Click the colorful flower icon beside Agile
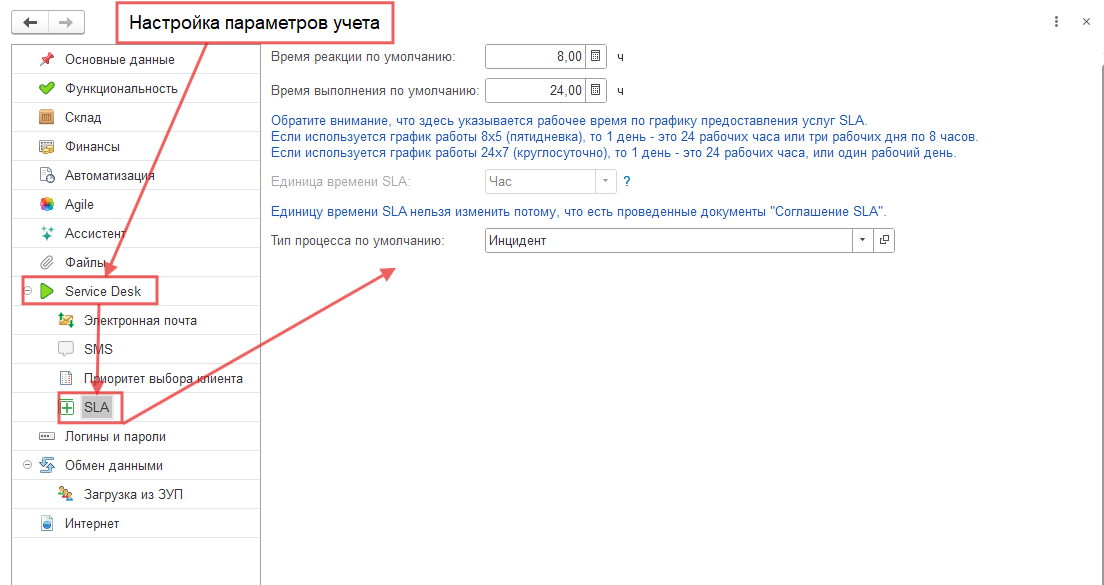 [x=47, y=204]
